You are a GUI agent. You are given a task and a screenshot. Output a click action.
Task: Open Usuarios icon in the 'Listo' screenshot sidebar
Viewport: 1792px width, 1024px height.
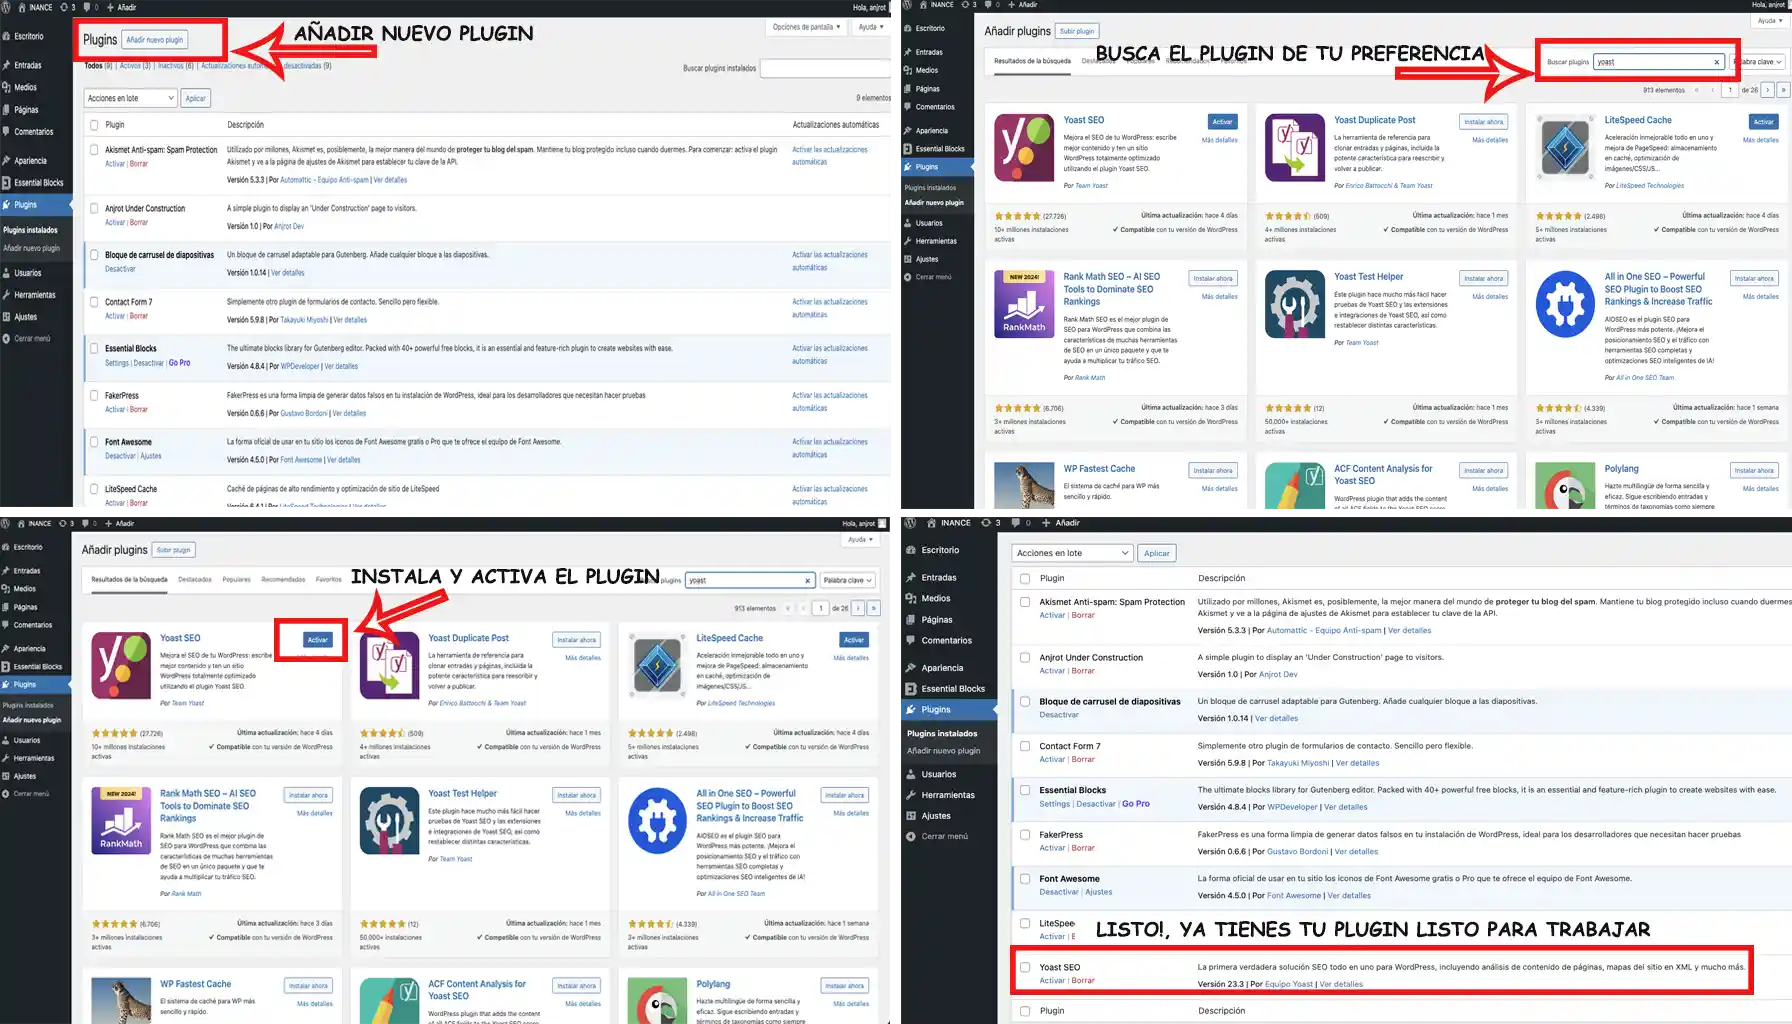910,774
